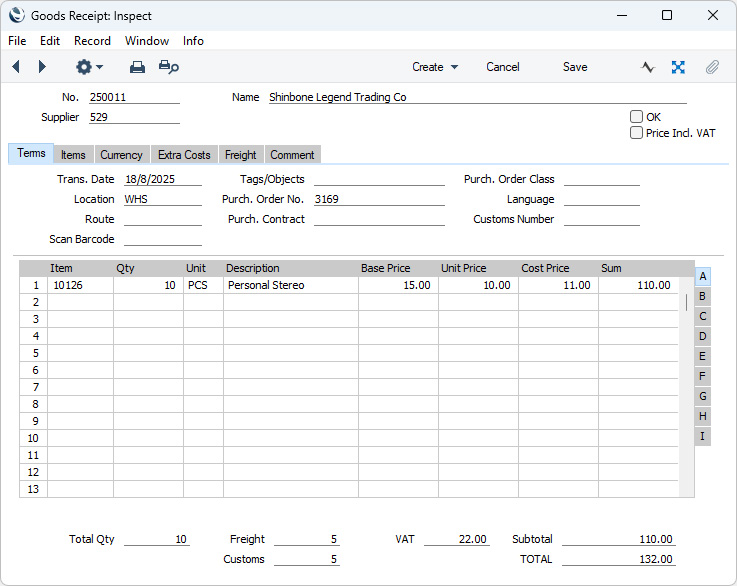Click the link manager icon
737x586 pixels.
(678, 67)
